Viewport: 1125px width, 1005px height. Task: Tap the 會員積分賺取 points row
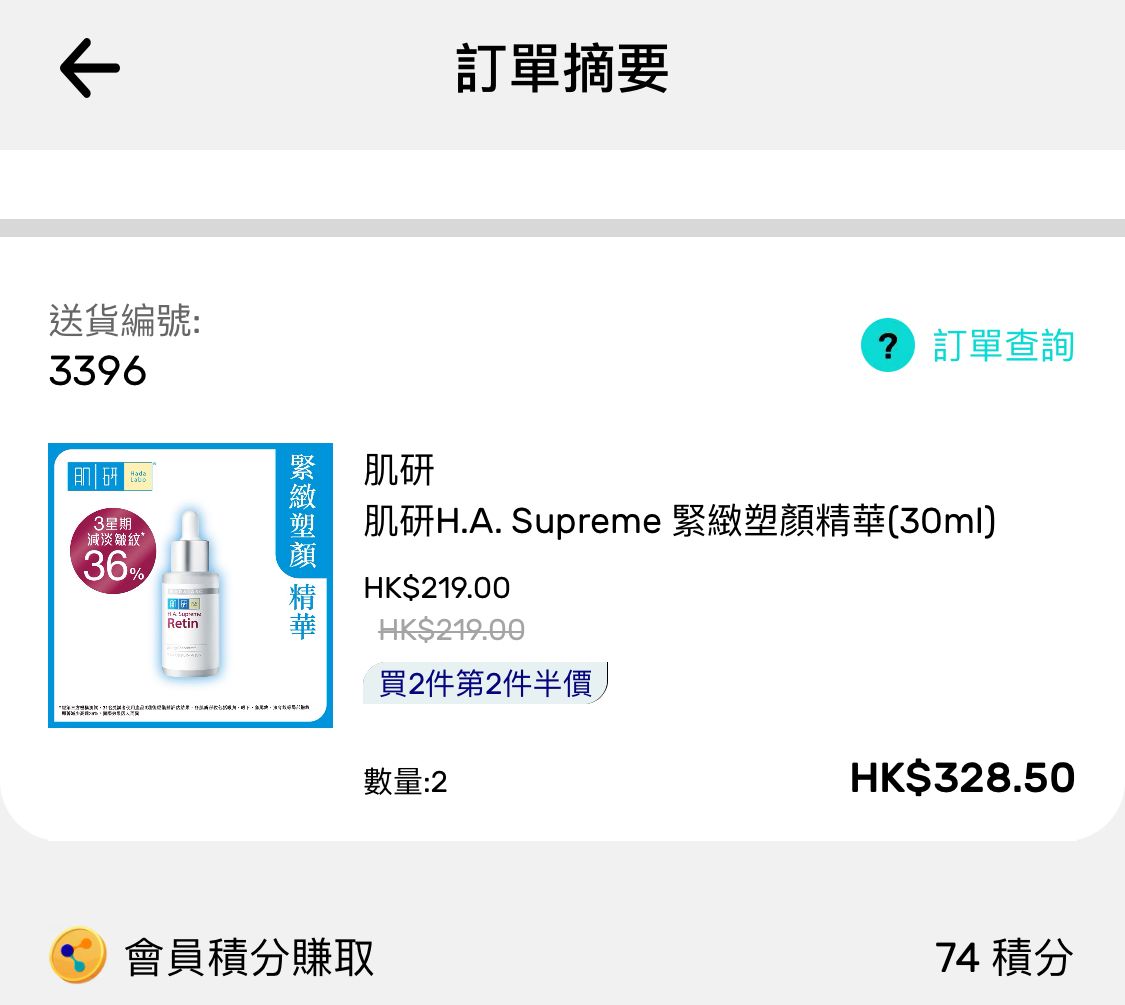tap(248, 957)
